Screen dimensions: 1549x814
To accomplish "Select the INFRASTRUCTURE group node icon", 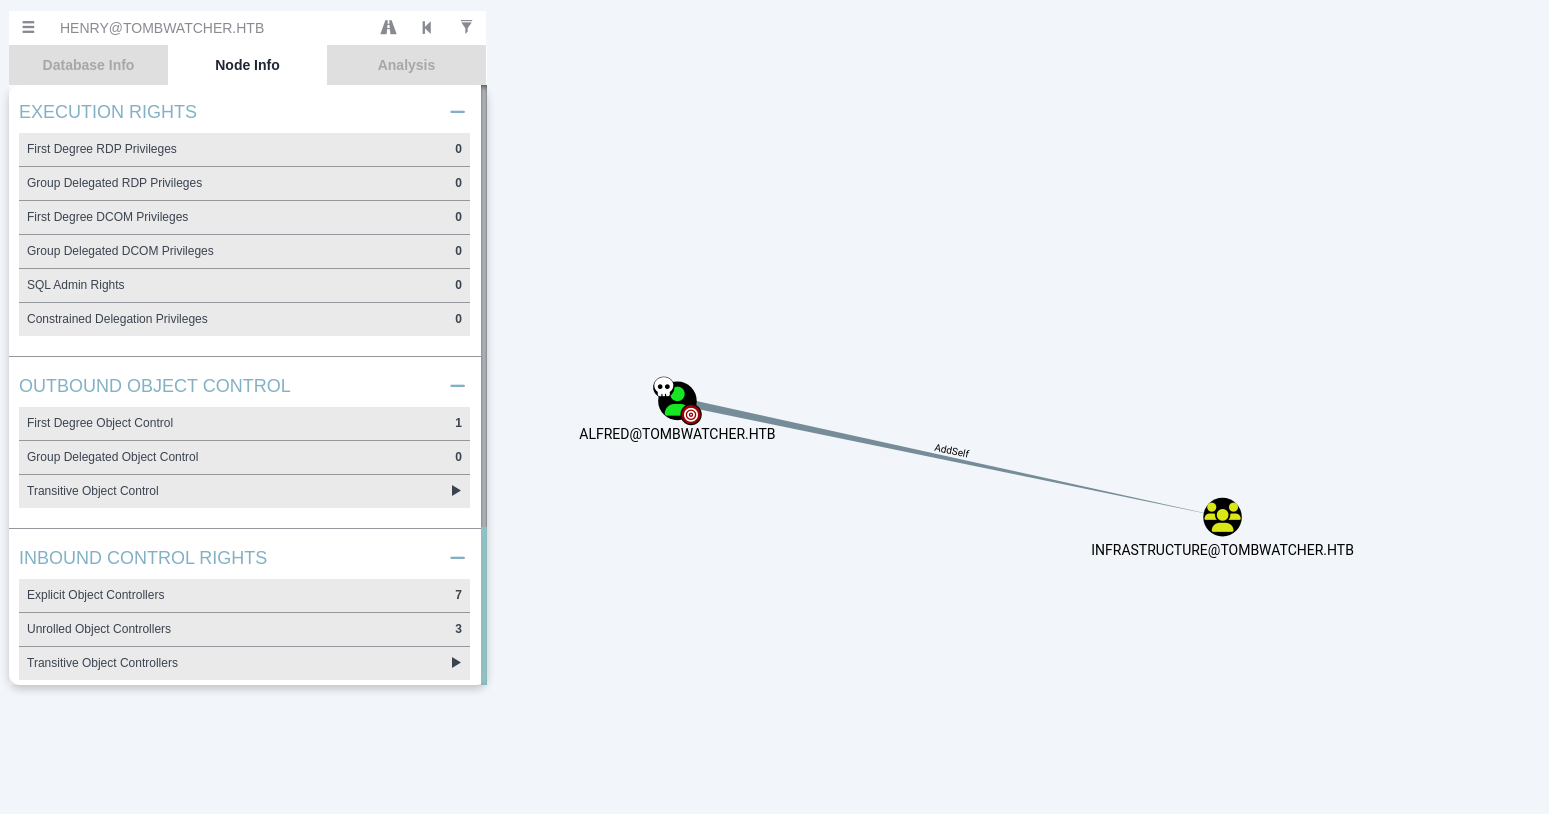I will (x=1222, y=517).
